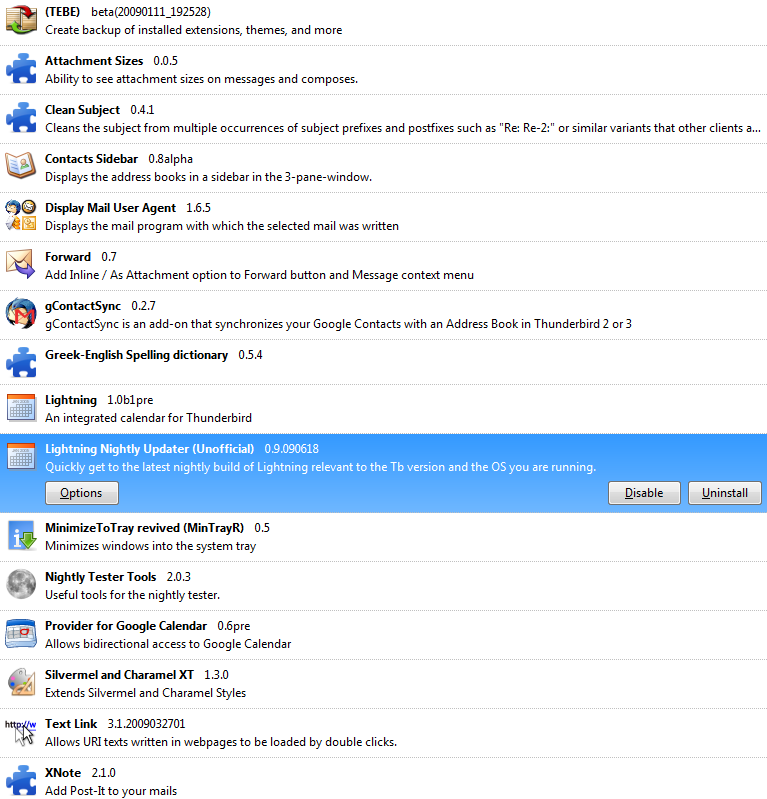Select the Clean Subject extension name
The height and width of the screenshot is (799, 767).
[x=83, y=110]
